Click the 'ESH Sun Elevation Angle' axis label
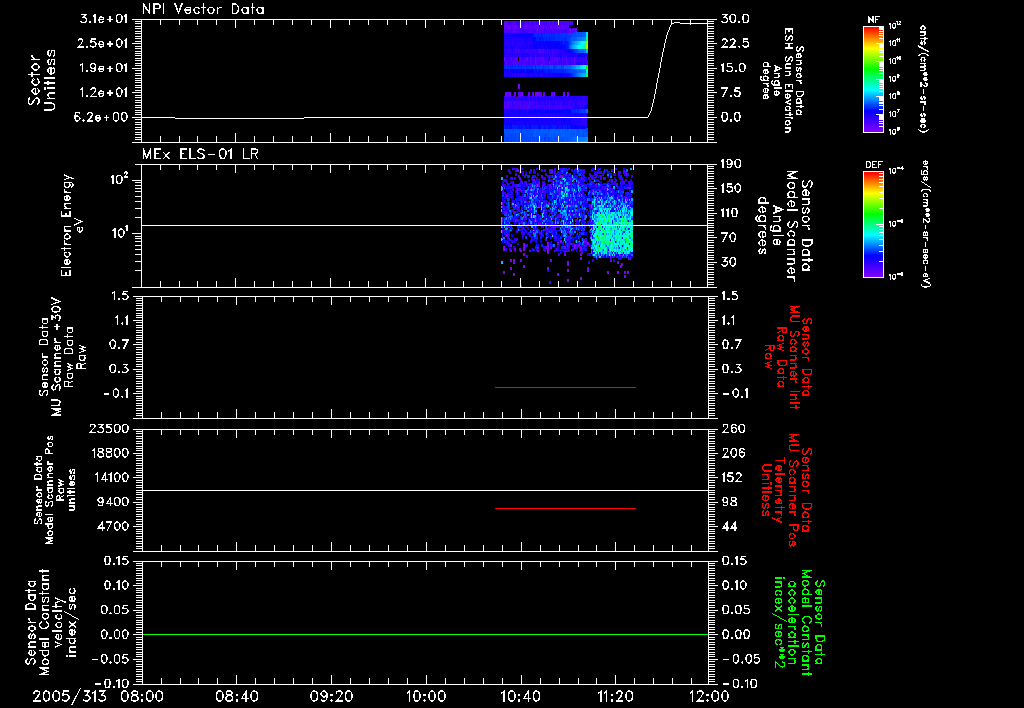Screen dimensions: 1024x708 (782, 80)
